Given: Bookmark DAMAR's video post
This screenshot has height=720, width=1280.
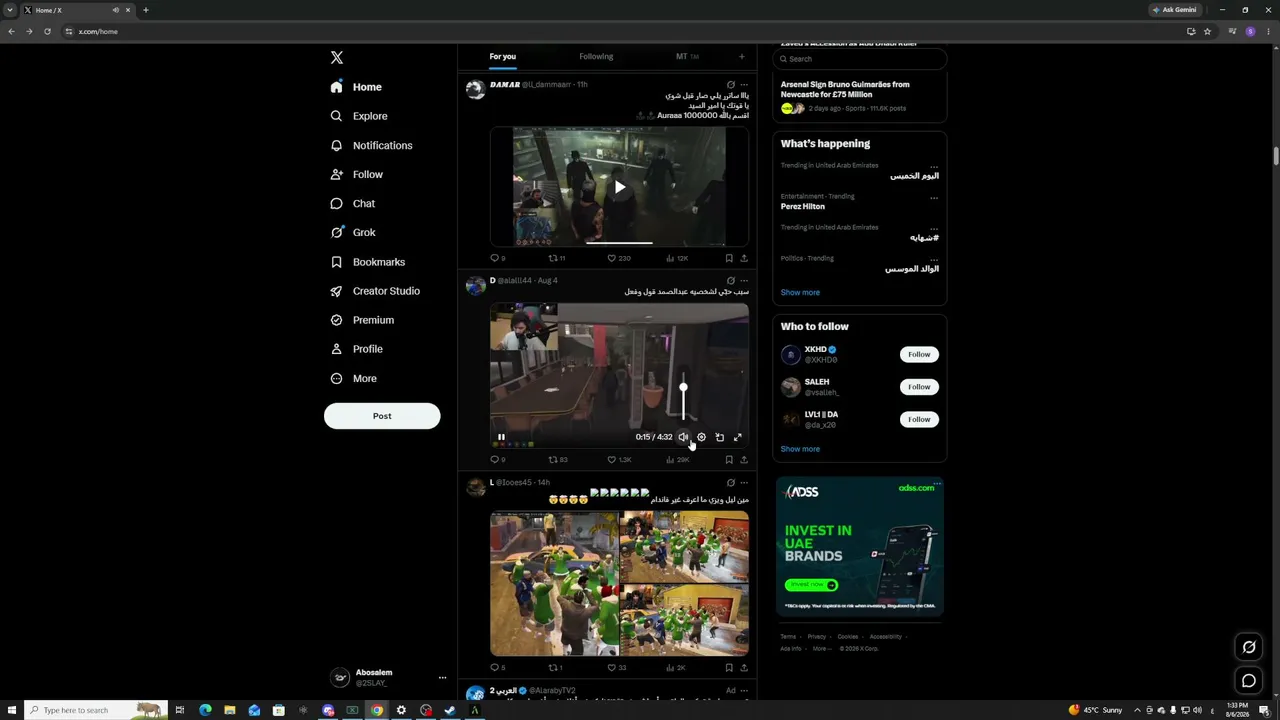Looking at the screenshot, I should coord(729,258).
